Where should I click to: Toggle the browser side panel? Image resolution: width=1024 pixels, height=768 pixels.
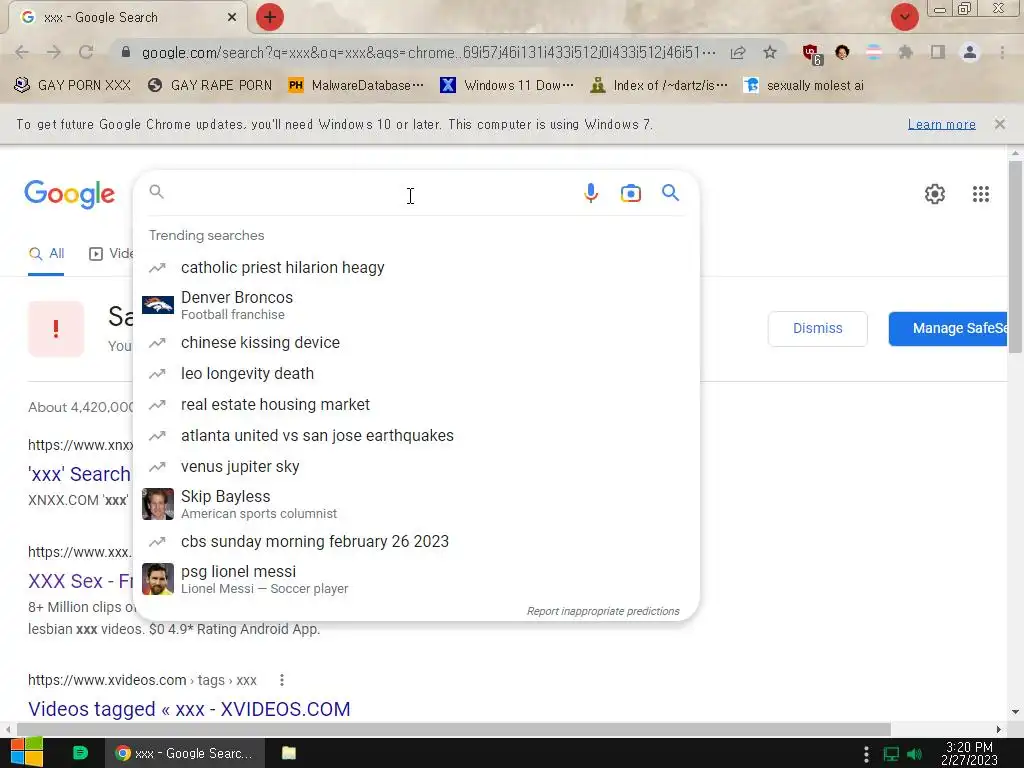(x=938, y=52)
